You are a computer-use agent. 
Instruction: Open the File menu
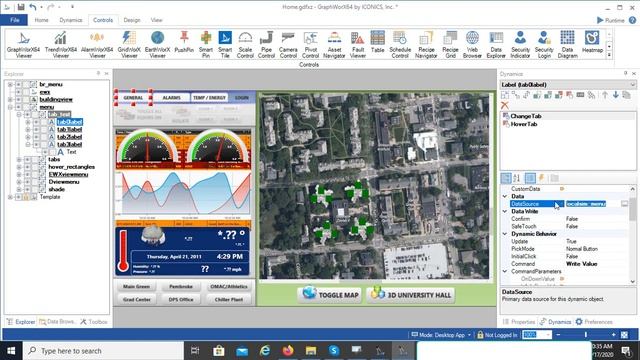coord(14,20)
